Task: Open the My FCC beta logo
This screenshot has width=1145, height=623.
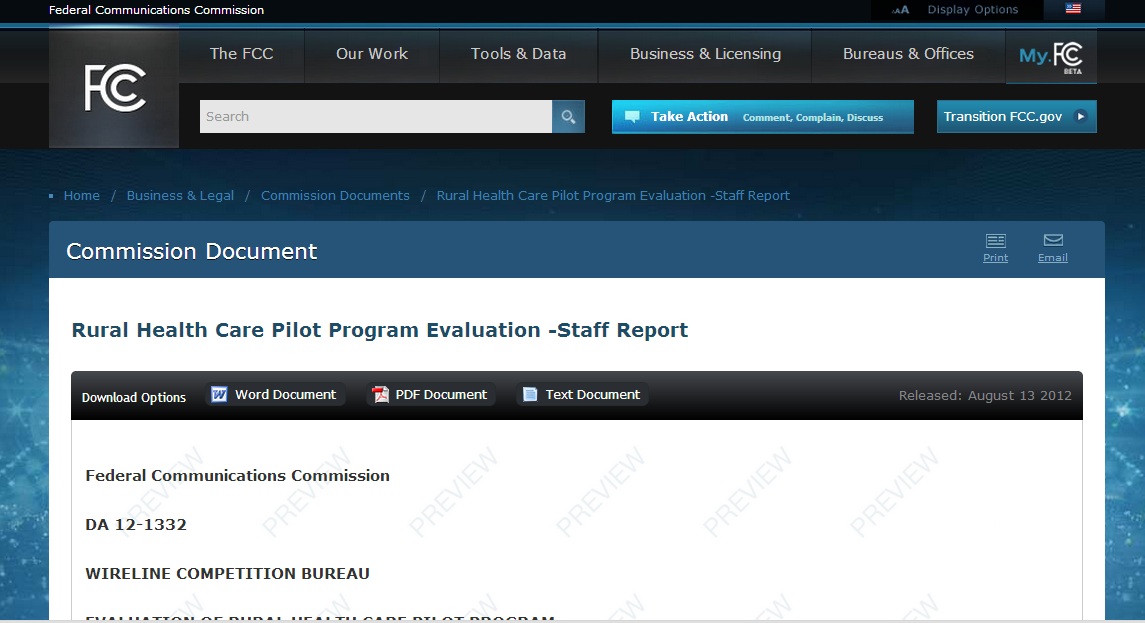Action: pos(1051,56)
